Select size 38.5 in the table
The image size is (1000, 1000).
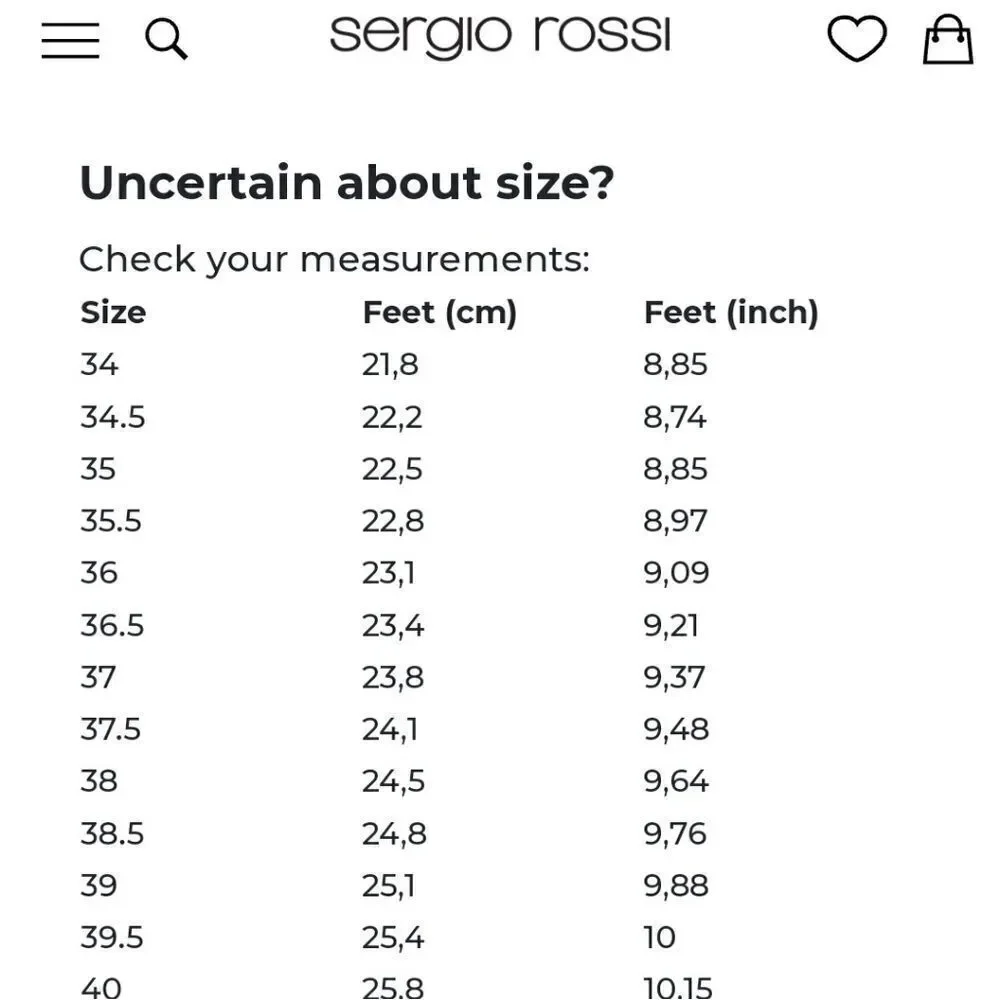[112, 834]
